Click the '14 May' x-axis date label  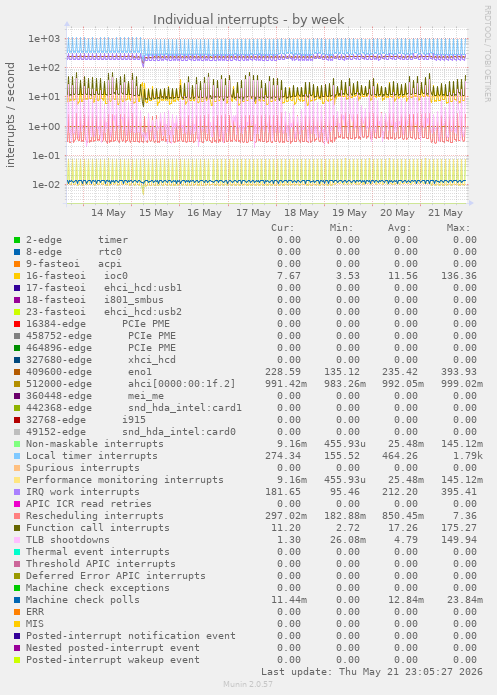[108, 213]
